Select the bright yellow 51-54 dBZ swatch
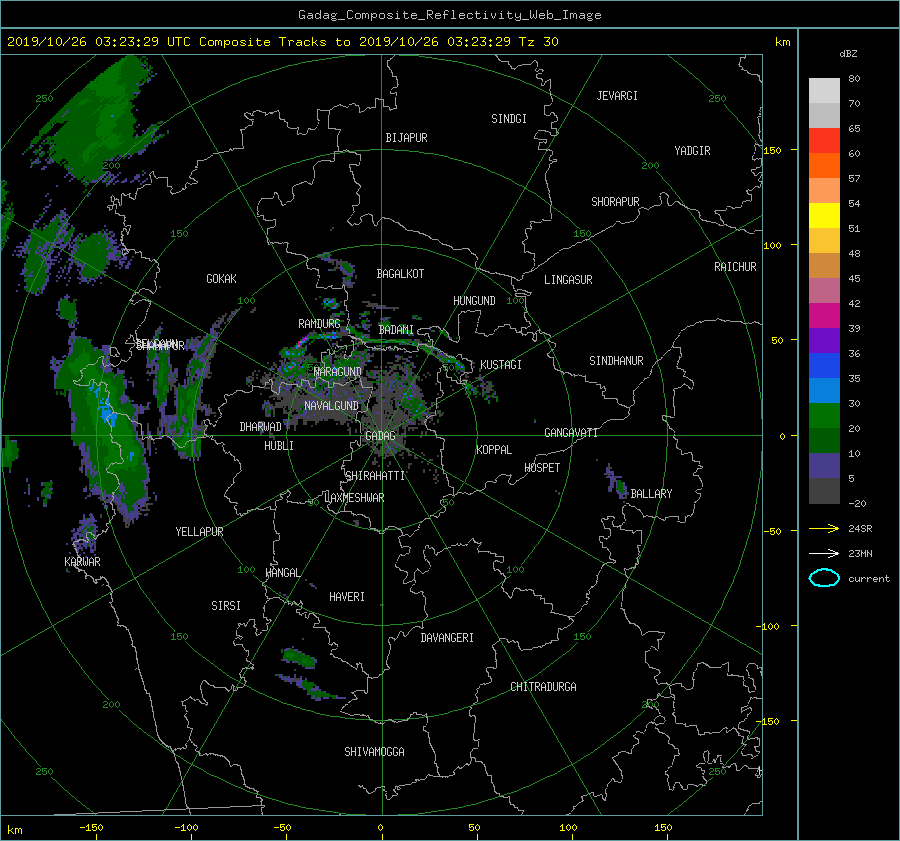The height and width of the screenshot is (841, 900). pos(824,216)
